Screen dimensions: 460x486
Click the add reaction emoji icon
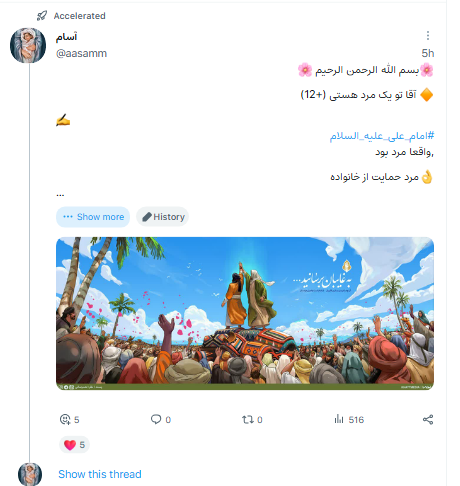point(65,419)
